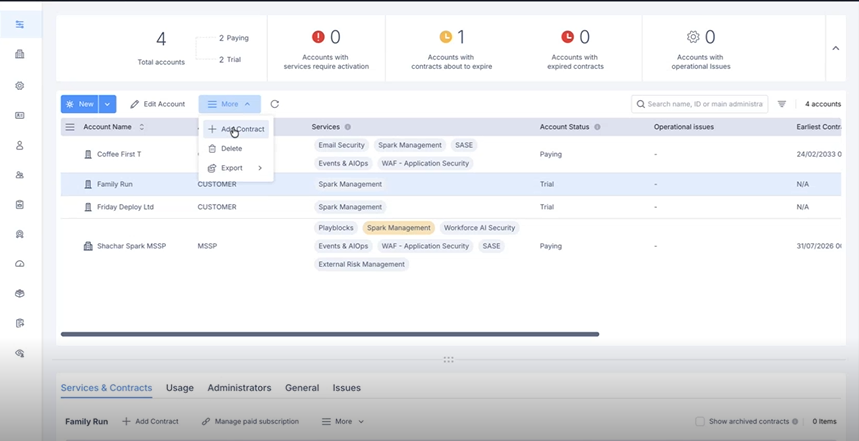Viewport: 859px width, 441px height.
Task: Click the operational issues gear icon
Action: pos(693,37)
